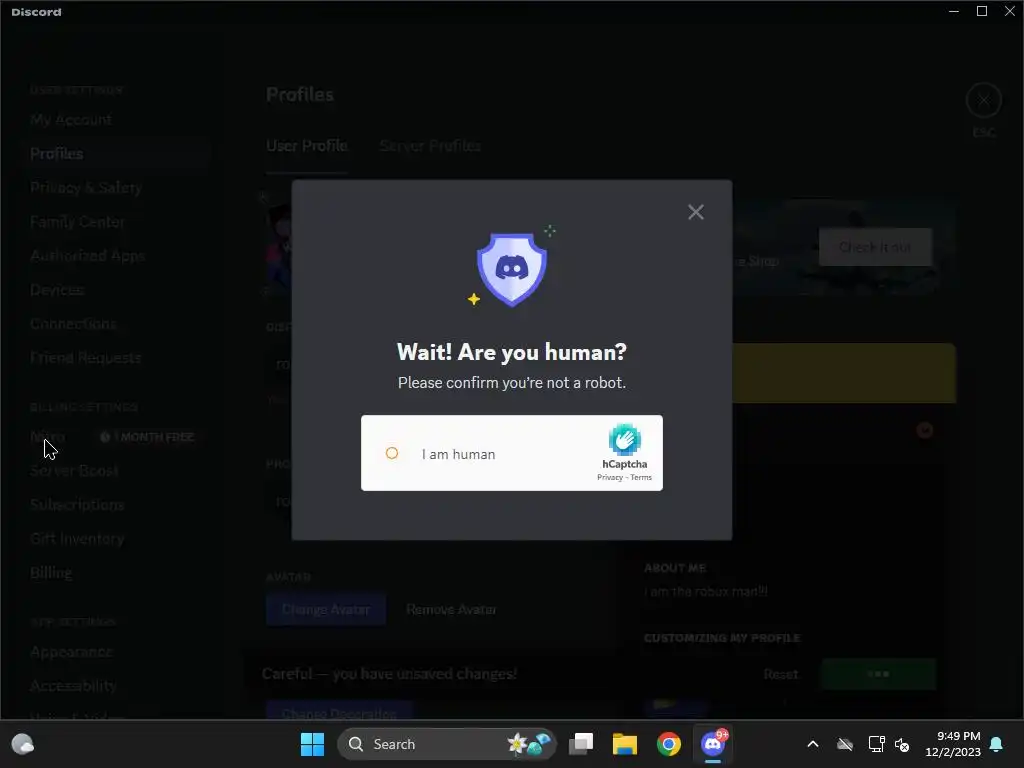Open Gift Inventory settings
1024x768 pixels.
click(77, 539)
